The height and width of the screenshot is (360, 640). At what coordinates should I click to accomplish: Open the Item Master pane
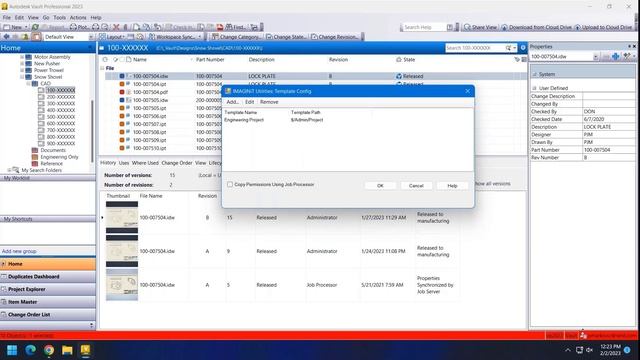[x=48, y=302]
